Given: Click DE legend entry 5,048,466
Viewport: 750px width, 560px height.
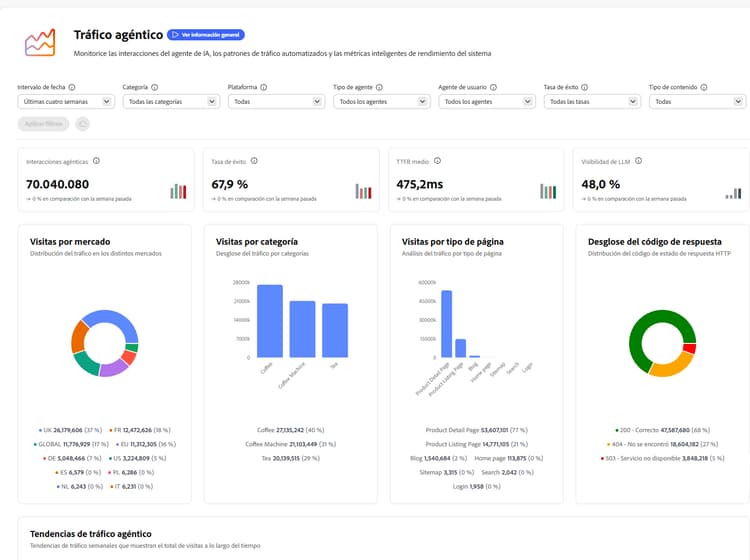Looking at the screenshot, I should click(72, 458).
